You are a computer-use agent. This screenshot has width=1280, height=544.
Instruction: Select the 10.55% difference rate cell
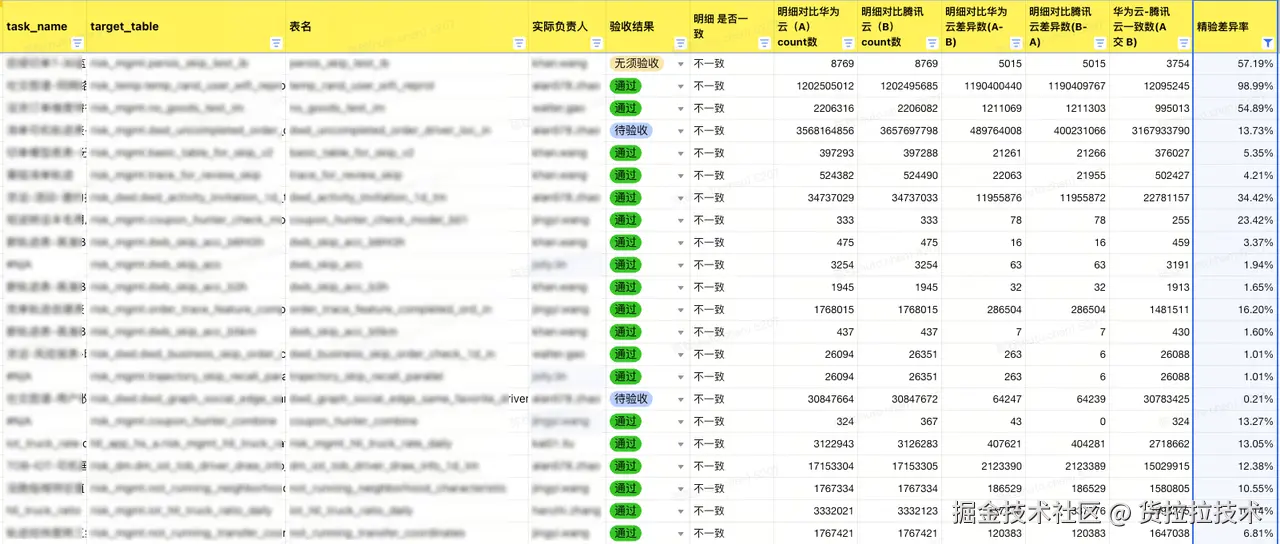coord(1236,488)
